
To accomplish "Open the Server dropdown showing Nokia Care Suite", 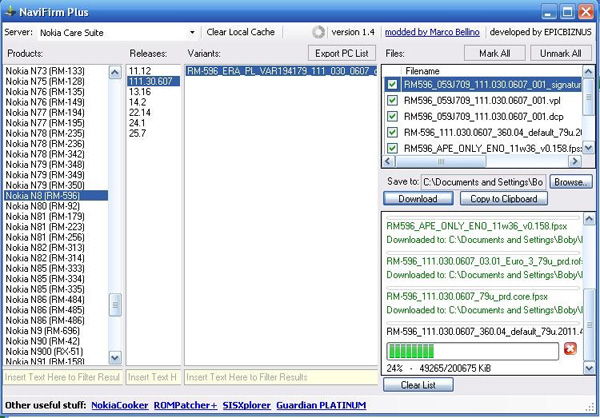I will pyautogui.click(x=191, y=32).
